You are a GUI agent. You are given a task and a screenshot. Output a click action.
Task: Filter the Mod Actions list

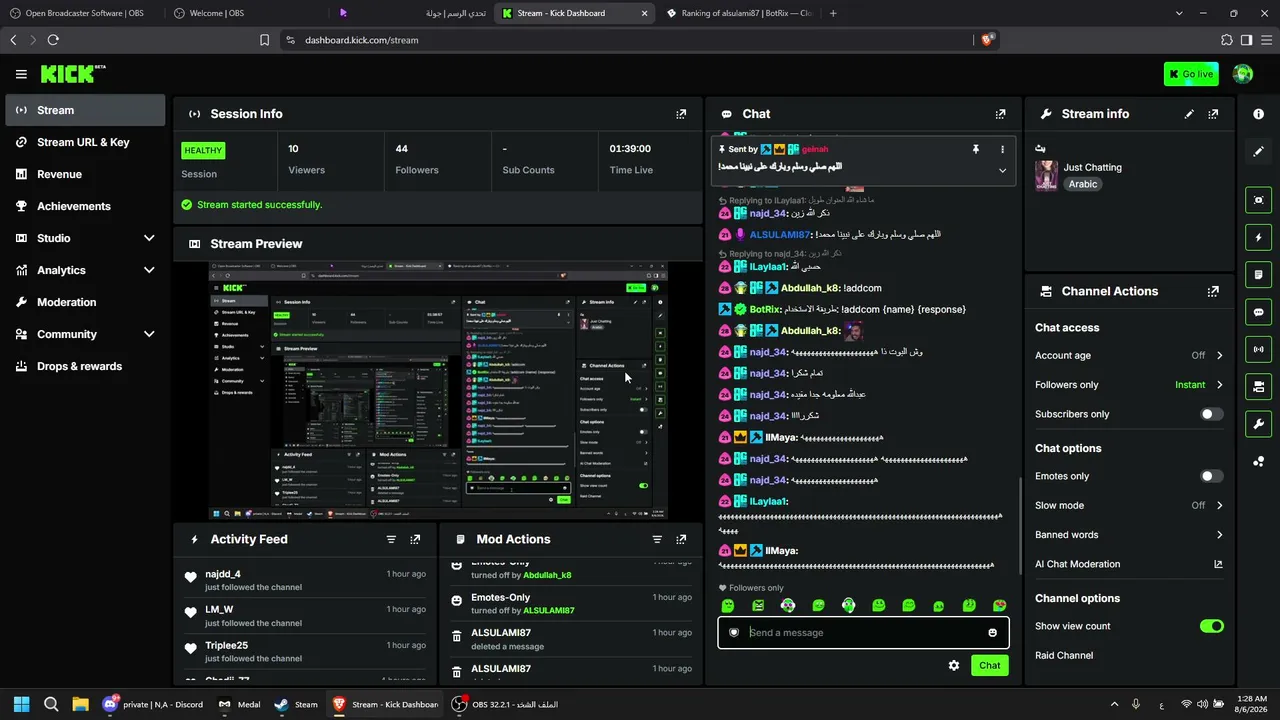(x=657, y=539)
